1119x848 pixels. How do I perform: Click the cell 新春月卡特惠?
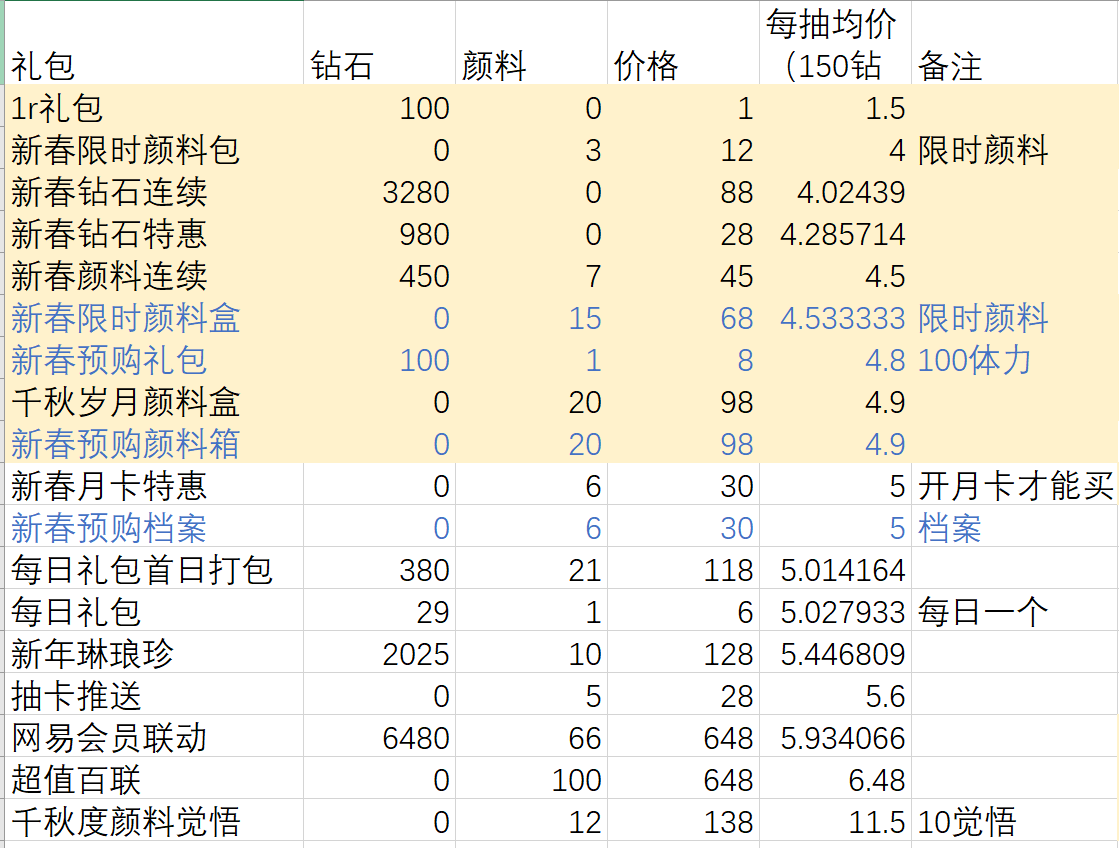point(153,485)
